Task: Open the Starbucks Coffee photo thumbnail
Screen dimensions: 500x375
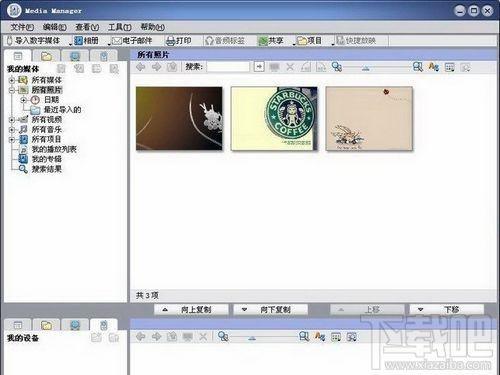Action: 274,118
